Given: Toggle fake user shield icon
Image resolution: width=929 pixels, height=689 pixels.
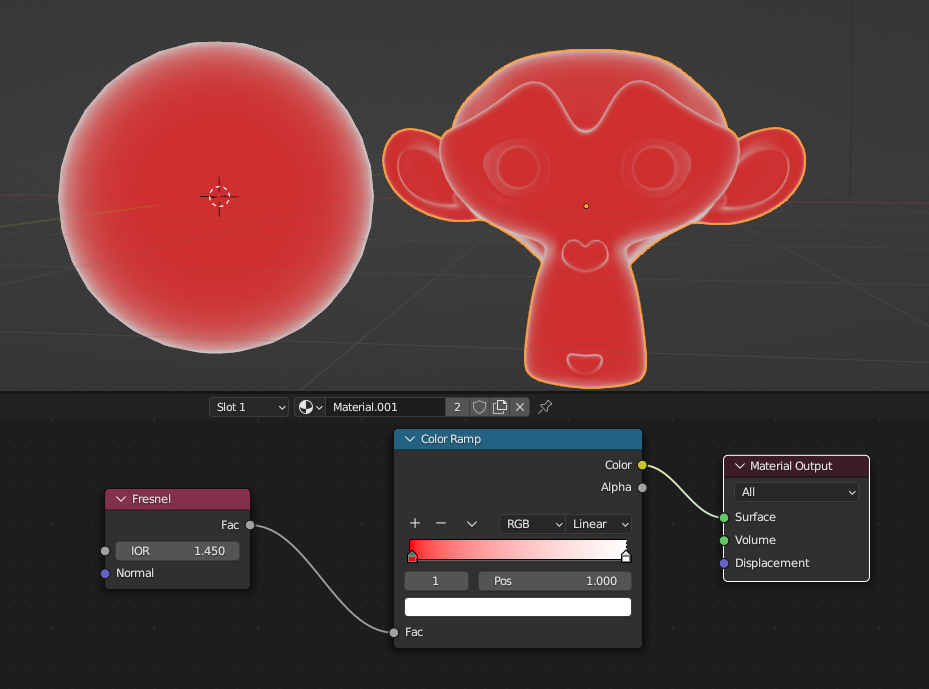Looking at the screenshot, I should 479,407.
